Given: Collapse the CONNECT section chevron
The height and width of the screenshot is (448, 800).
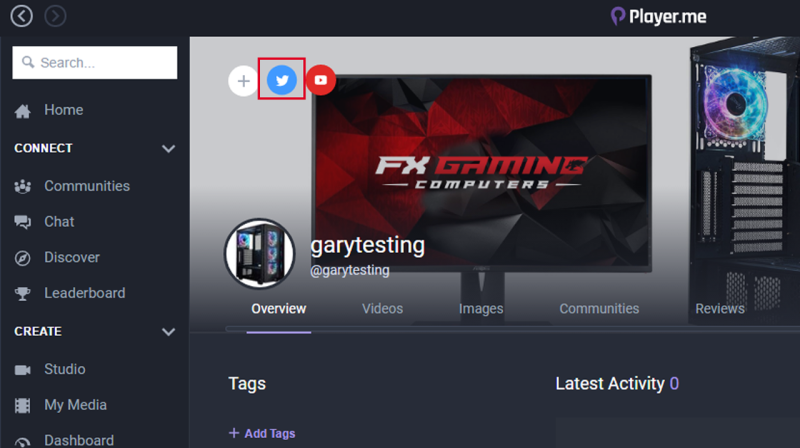Looking at the screenshot, I should pos(168,148).
